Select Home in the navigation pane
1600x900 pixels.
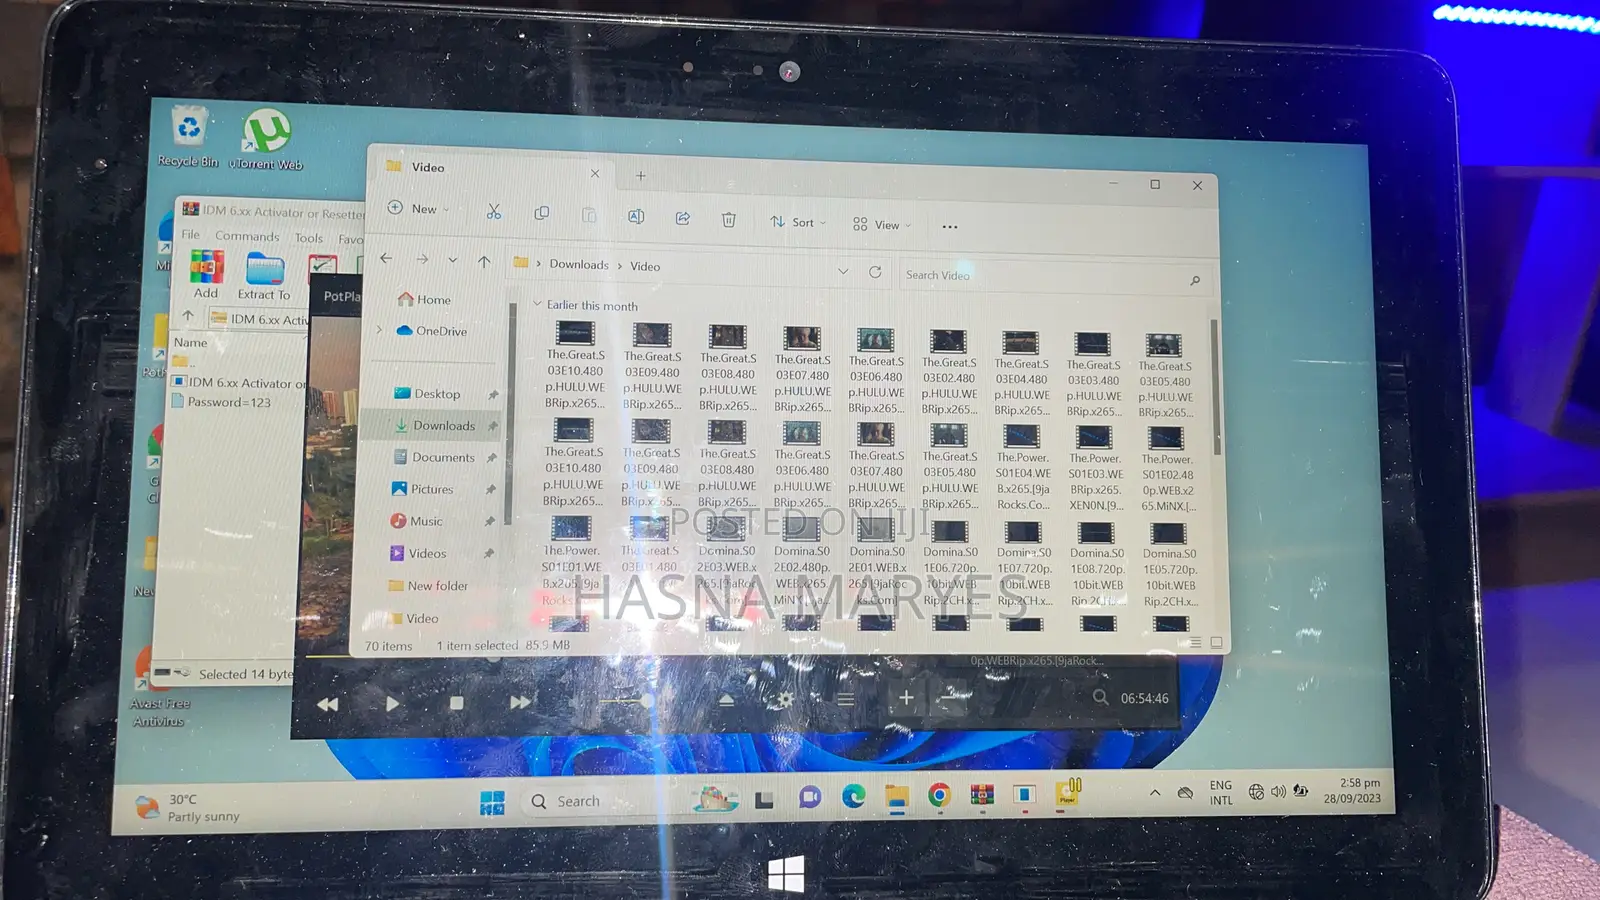tap(425, 299)
